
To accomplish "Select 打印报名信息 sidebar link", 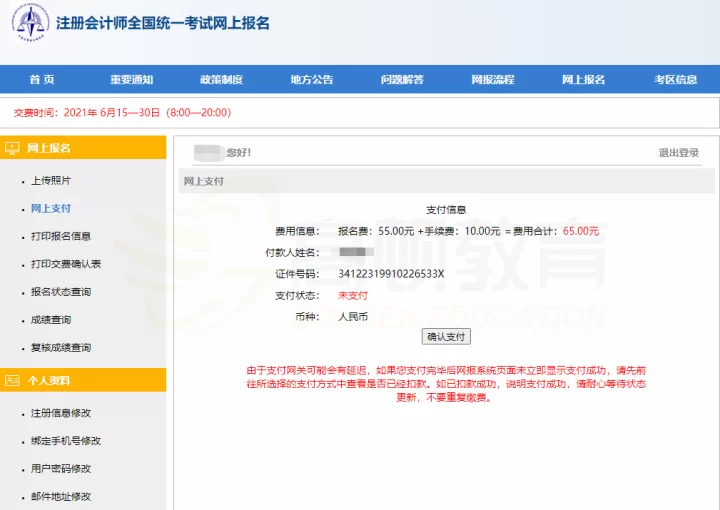I will point(61,237).
